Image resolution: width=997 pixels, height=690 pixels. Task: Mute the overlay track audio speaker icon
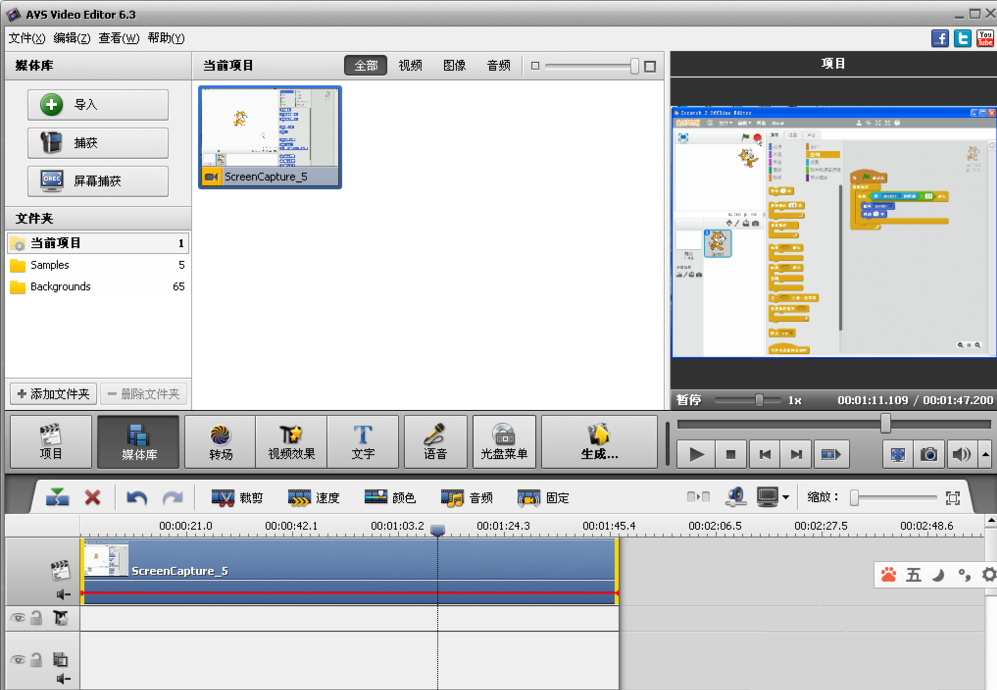click(64, 678)
